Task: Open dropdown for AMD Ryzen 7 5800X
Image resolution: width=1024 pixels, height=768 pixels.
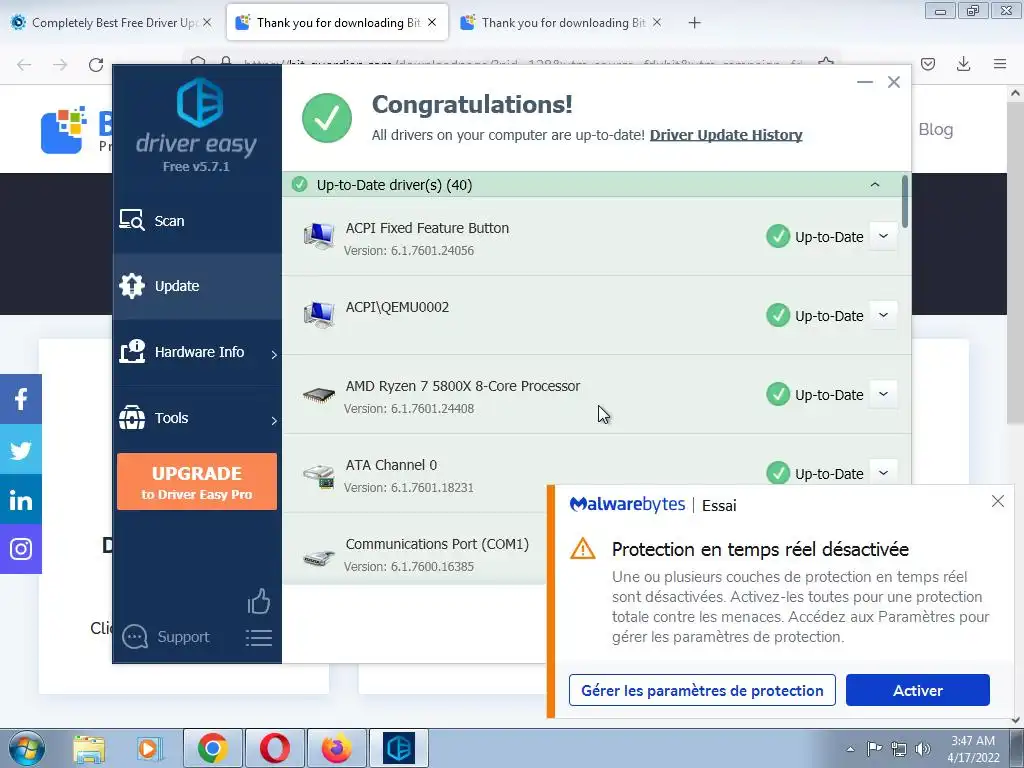Action: tap(884, 394)
